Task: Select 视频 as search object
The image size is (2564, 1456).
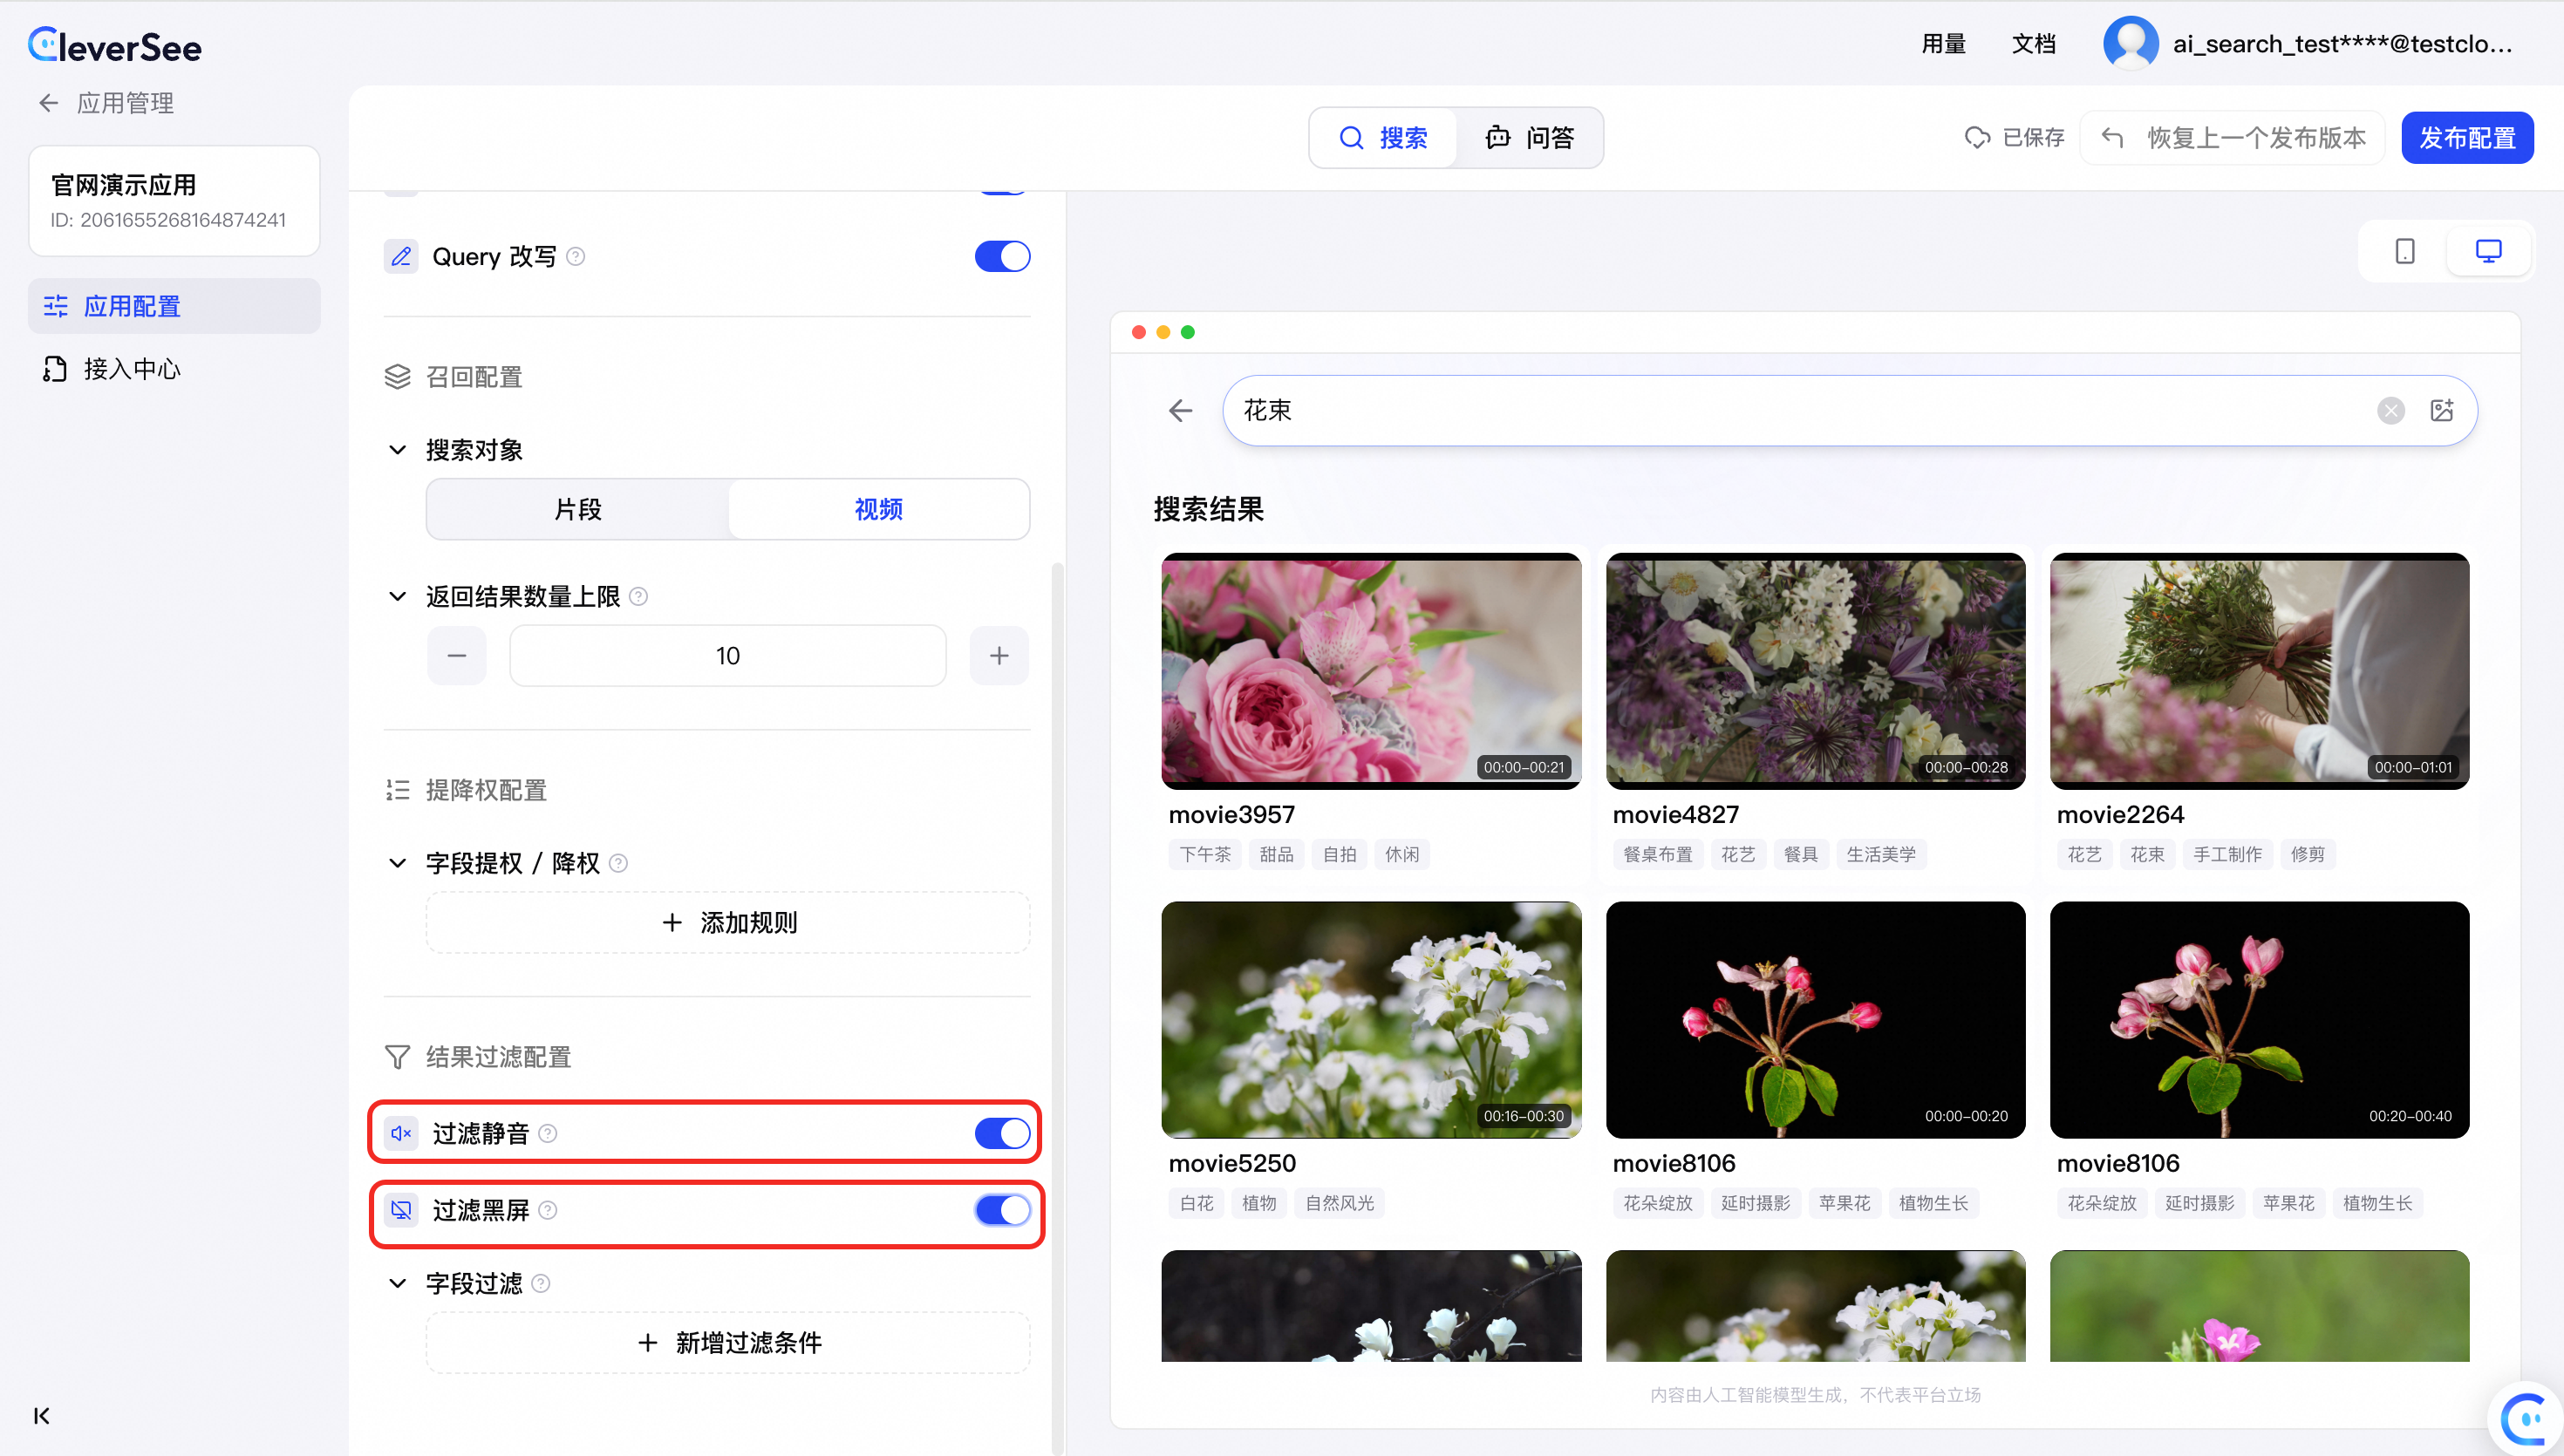Action: (878, 510)
